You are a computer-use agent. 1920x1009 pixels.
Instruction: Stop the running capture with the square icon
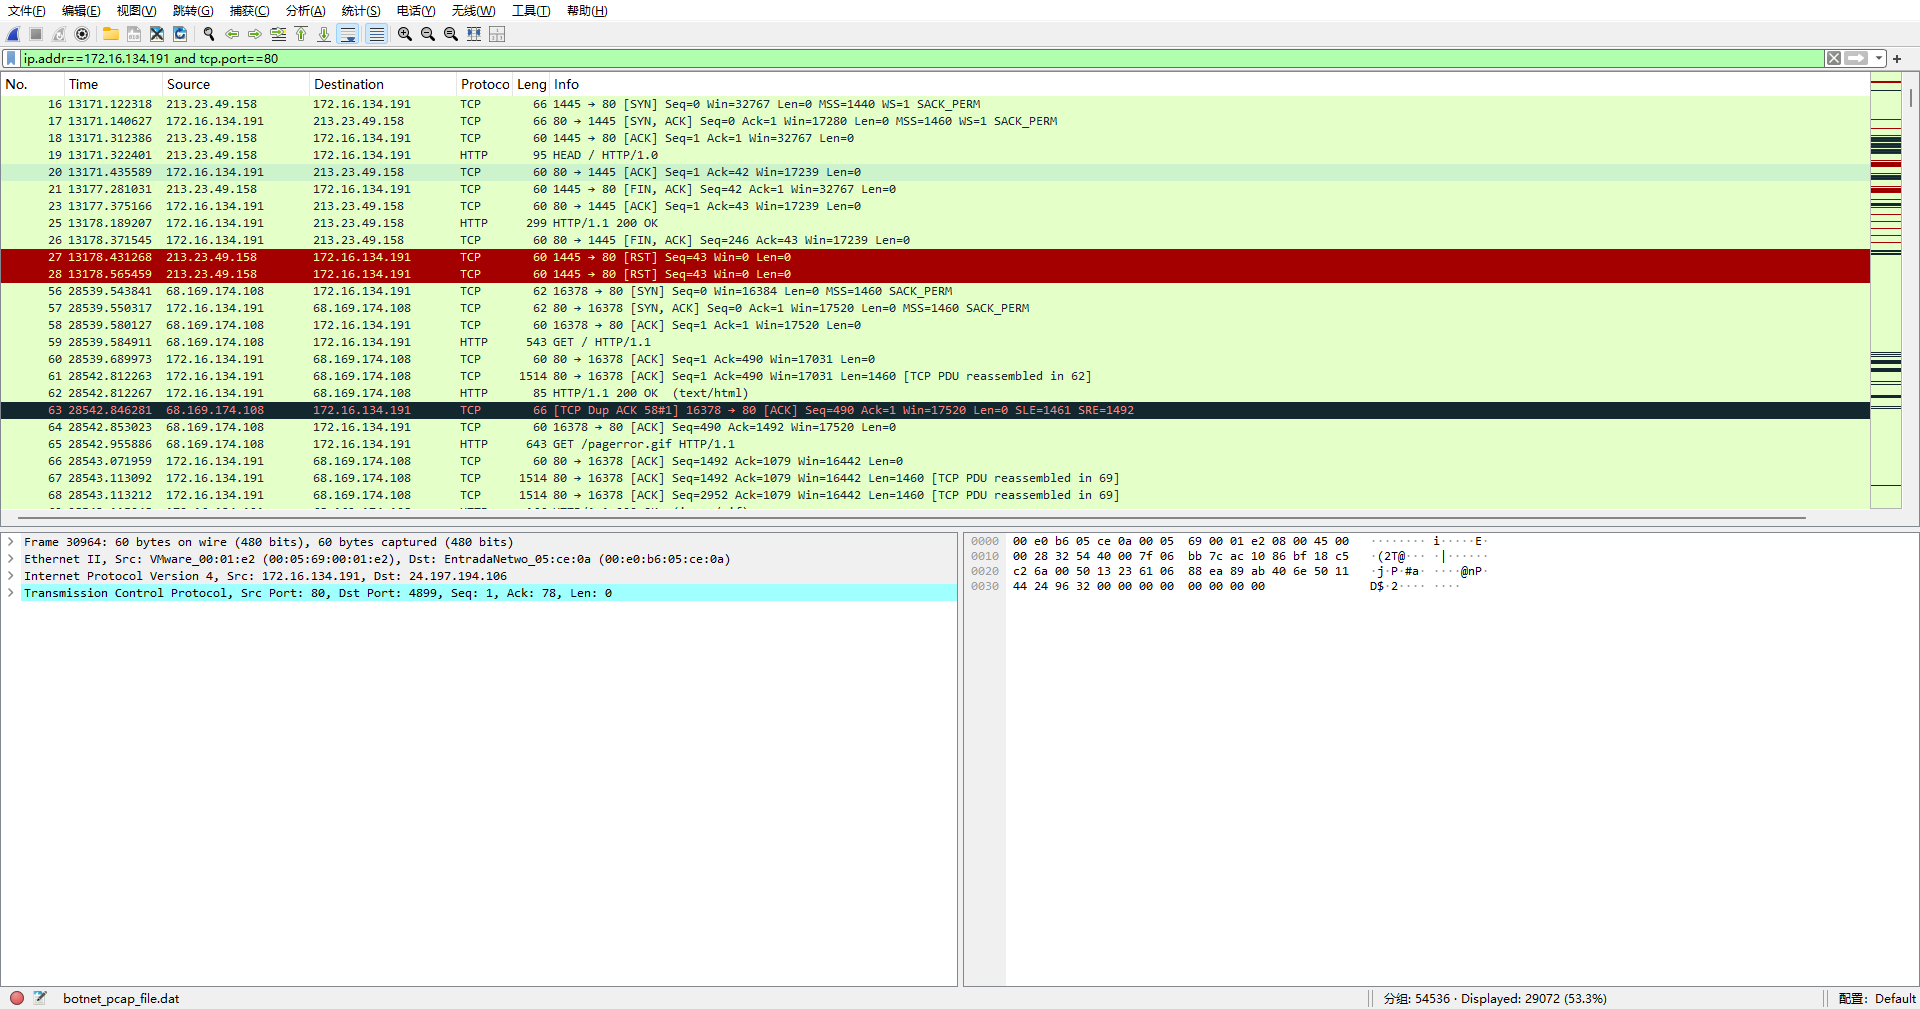coord(36,34)
